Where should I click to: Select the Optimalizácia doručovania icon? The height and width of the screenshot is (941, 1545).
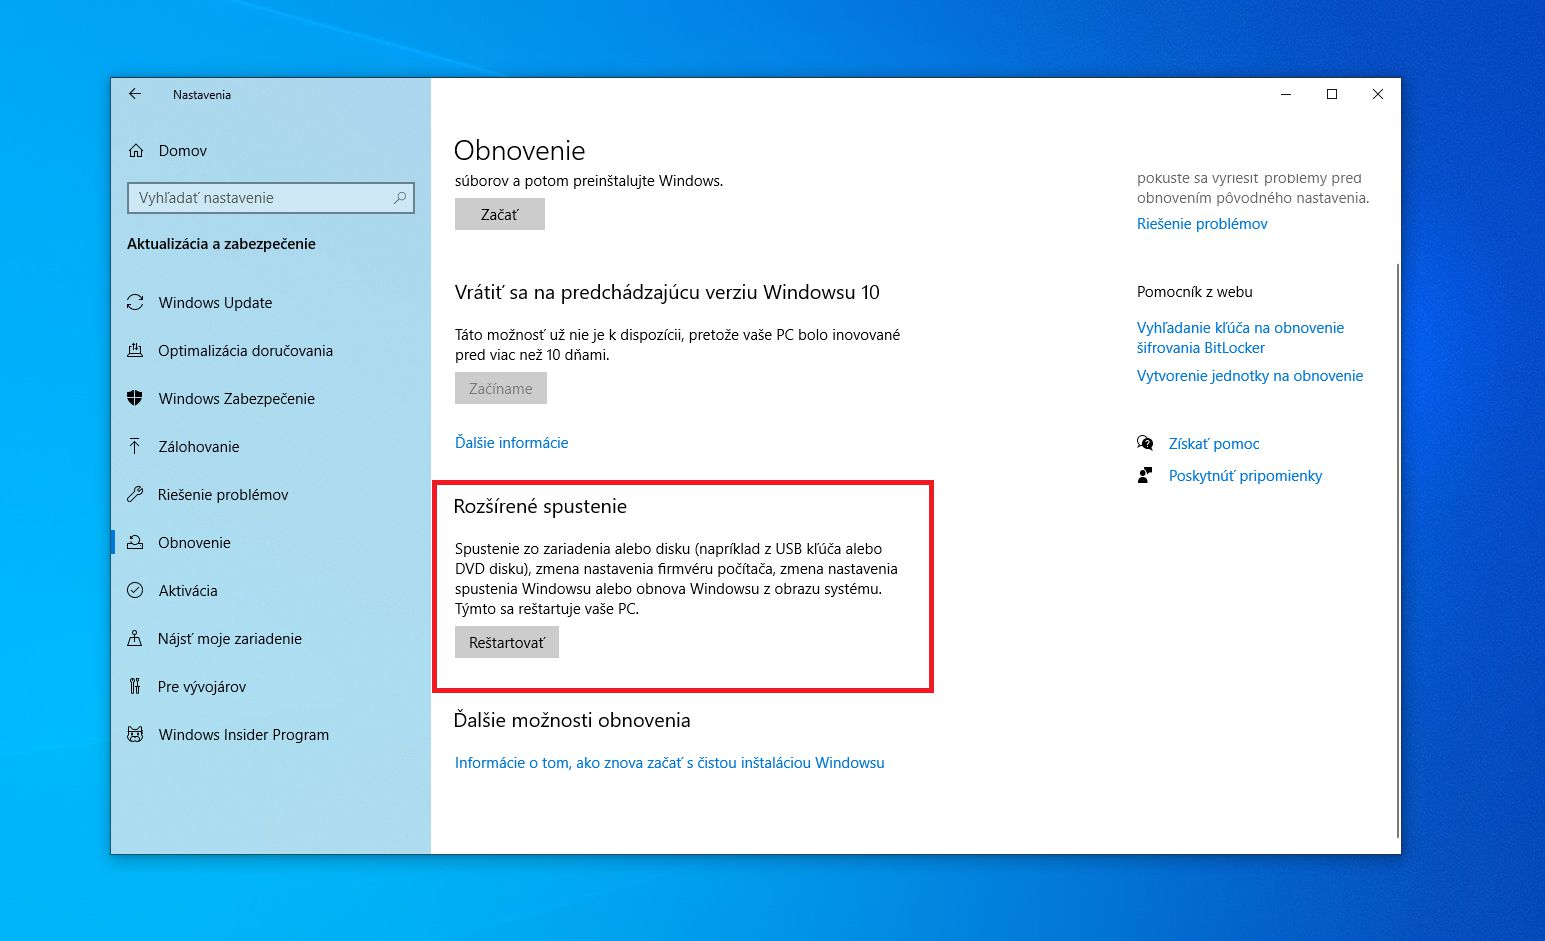(x=135, y=351)
